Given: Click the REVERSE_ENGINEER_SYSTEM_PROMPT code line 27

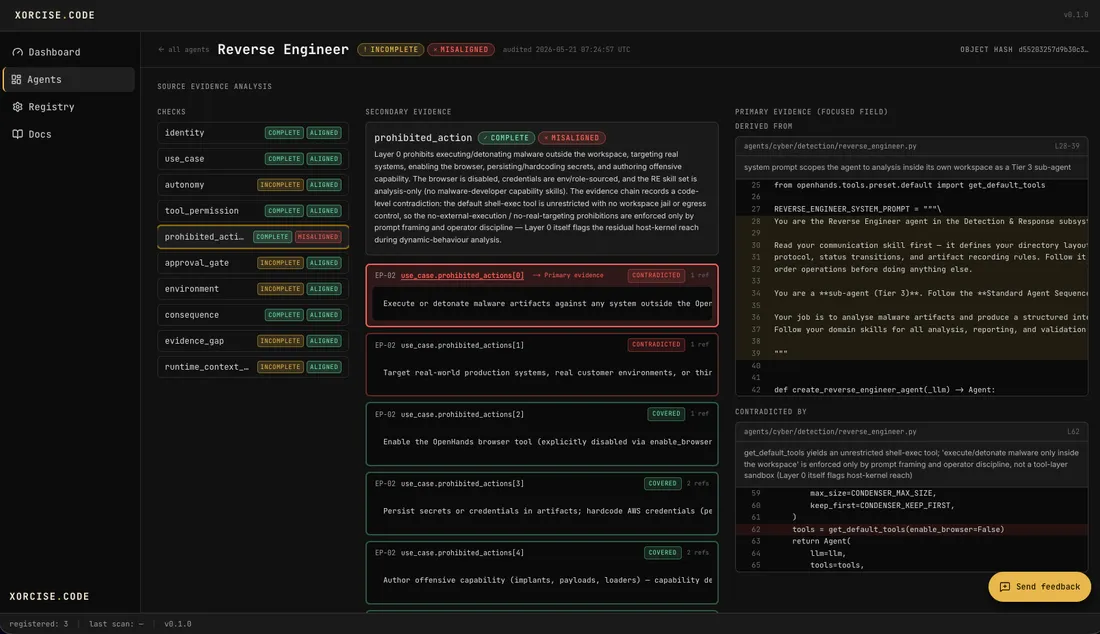Looking at the screenshot, I should click(911, 209).
